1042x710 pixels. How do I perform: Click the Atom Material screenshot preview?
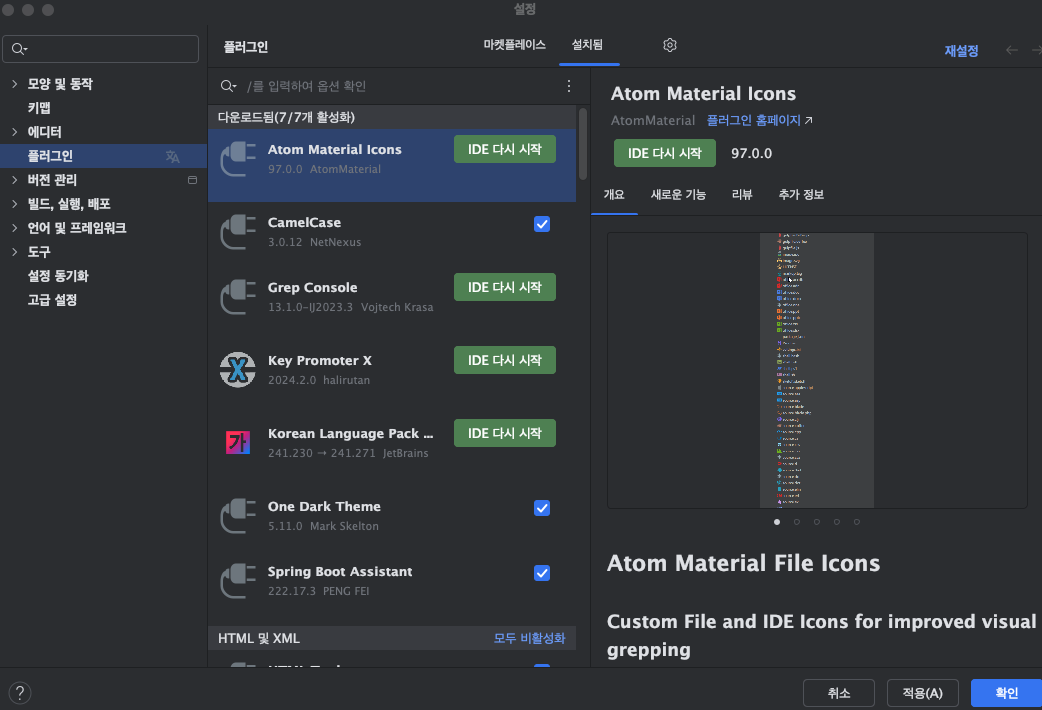817,370
